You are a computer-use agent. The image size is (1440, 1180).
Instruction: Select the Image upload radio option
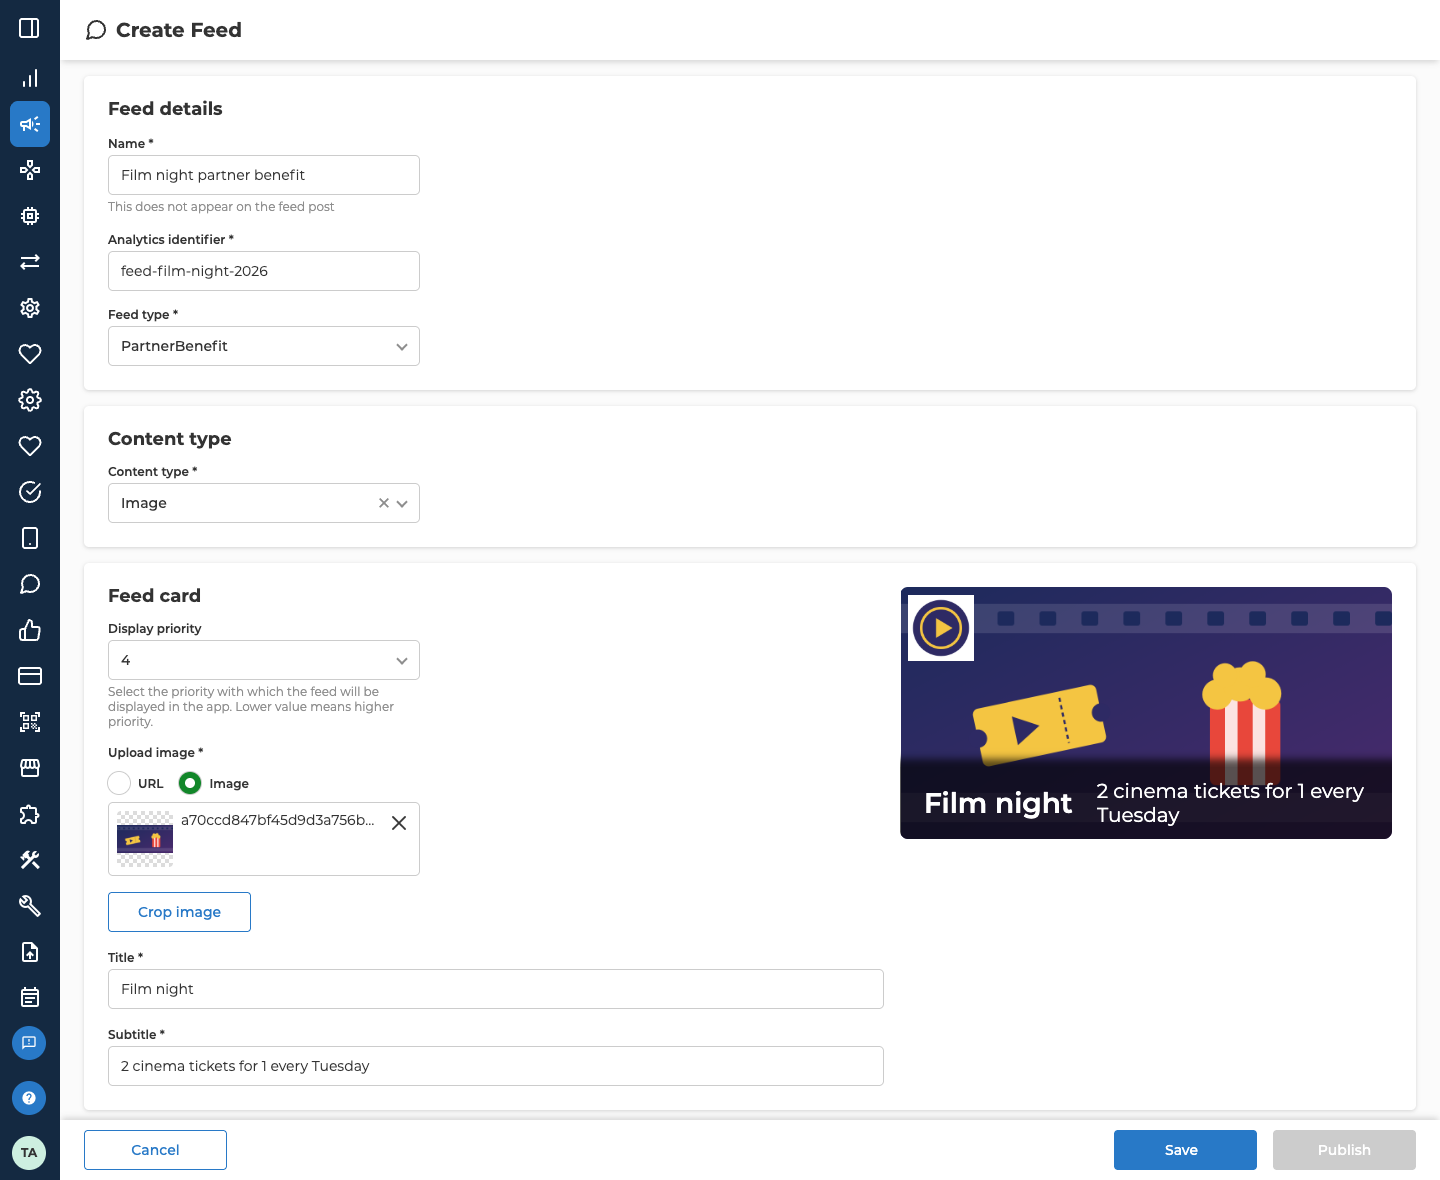pyautogui.click(x=190, y=783)
